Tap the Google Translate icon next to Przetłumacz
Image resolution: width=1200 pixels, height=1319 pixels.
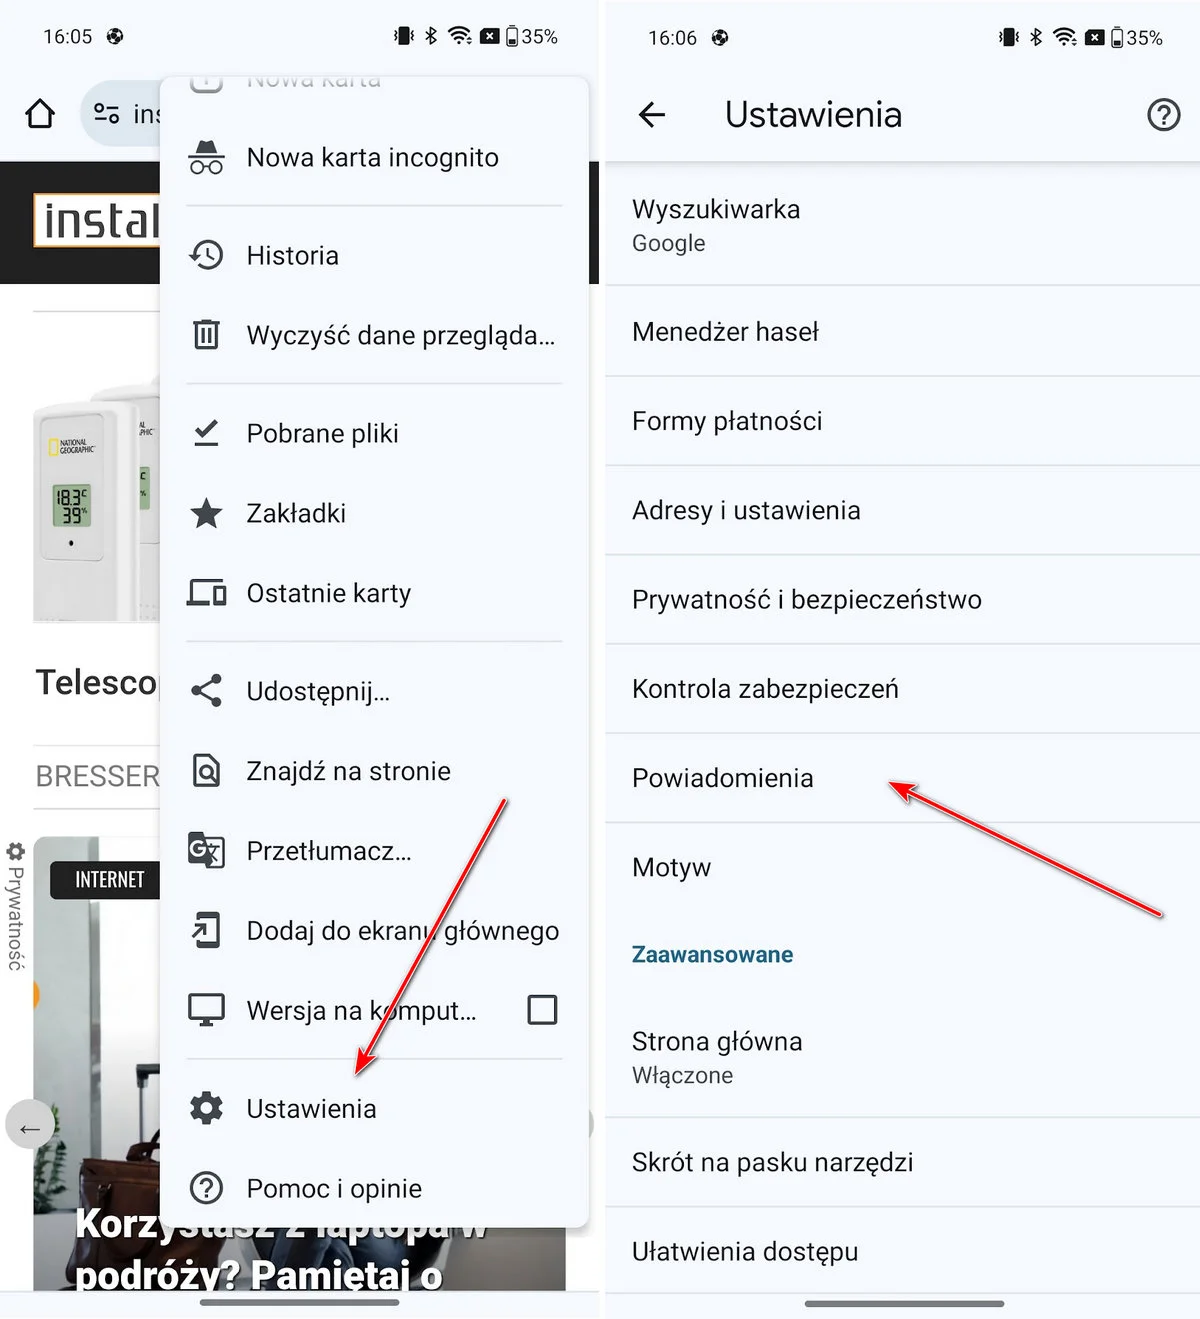tap(206, 851)
